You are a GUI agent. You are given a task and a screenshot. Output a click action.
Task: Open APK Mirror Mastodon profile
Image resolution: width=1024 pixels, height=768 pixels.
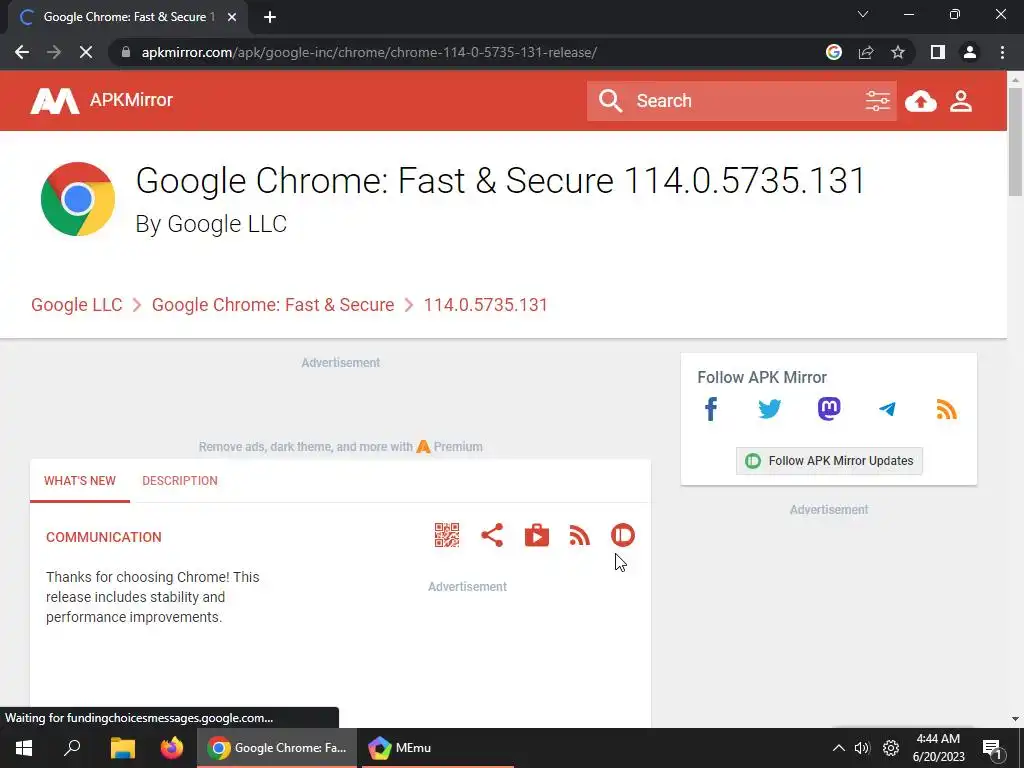pos(829,409)
